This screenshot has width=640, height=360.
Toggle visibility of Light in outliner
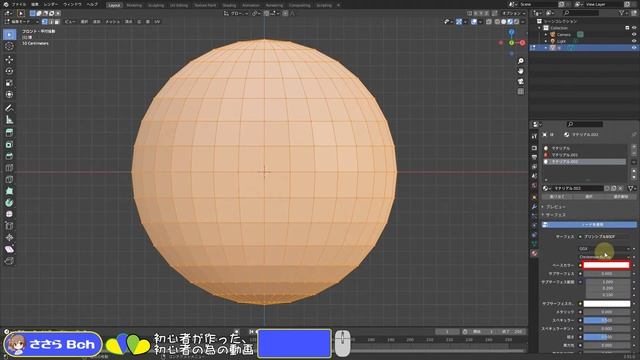[634, 41]
